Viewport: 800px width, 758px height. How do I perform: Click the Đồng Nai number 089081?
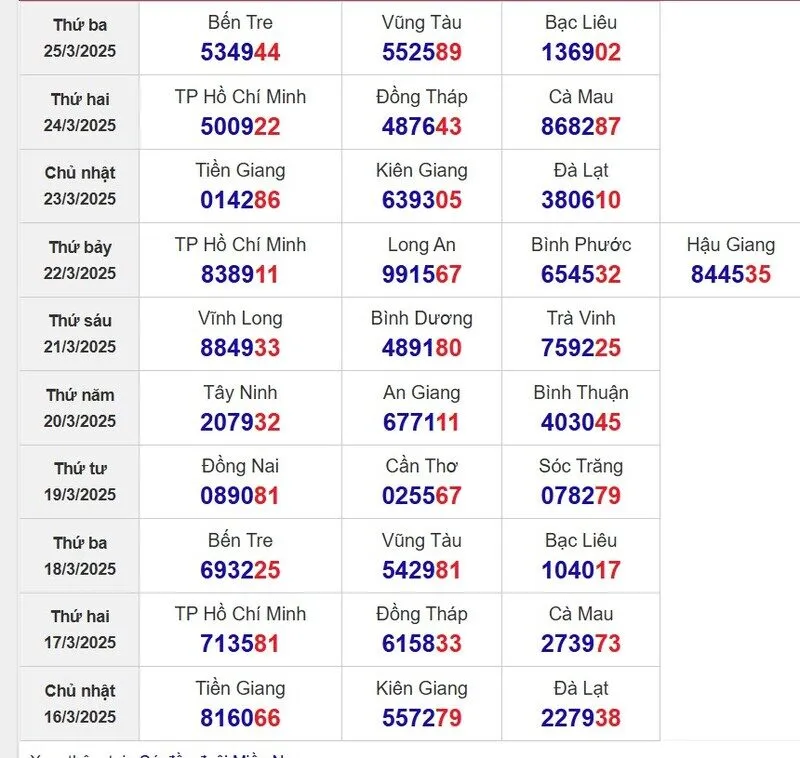click(x=240, y=496)
